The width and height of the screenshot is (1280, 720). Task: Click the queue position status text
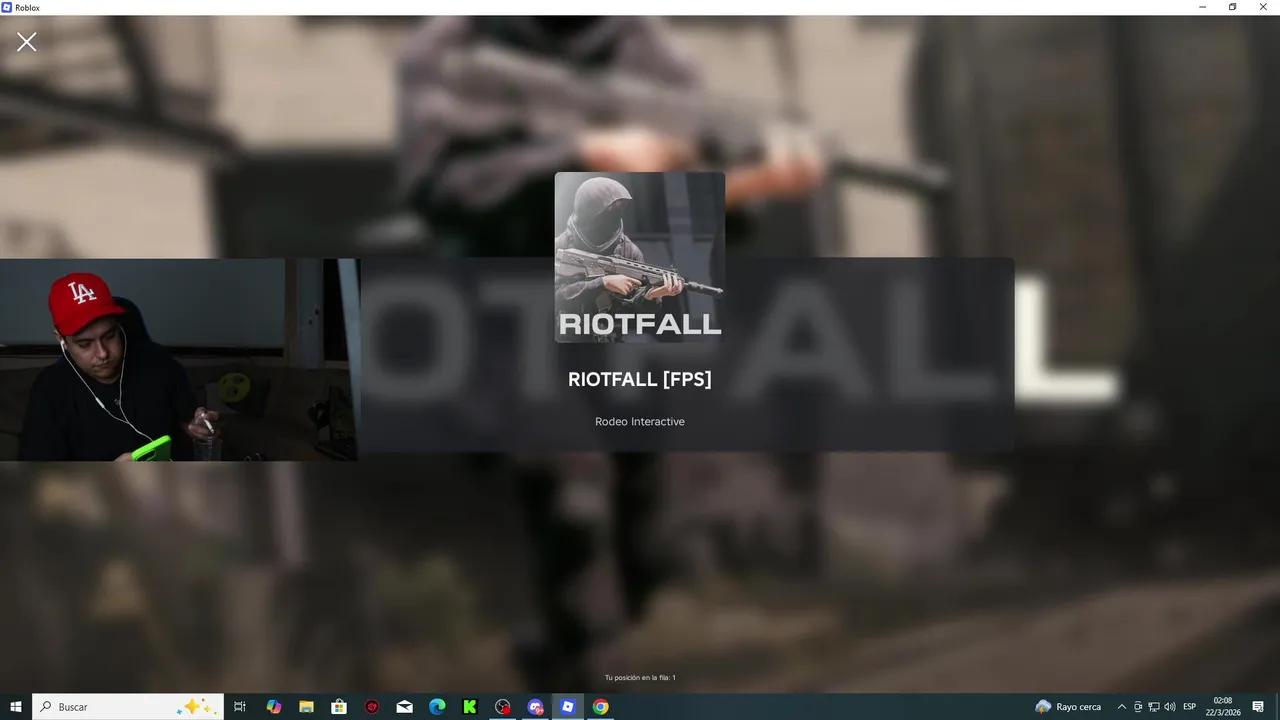click(640, 678)
